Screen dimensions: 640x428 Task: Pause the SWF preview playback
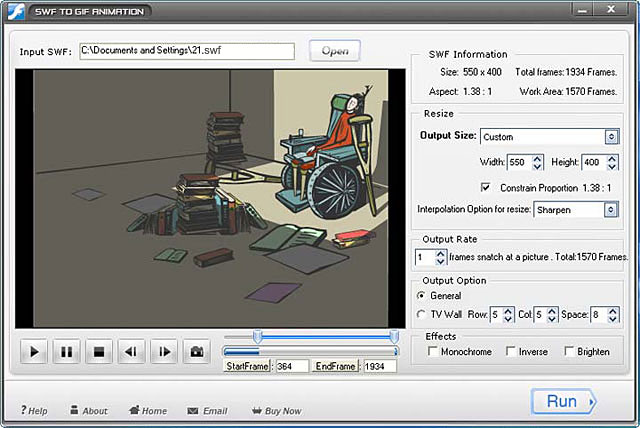tap(67, 351)
